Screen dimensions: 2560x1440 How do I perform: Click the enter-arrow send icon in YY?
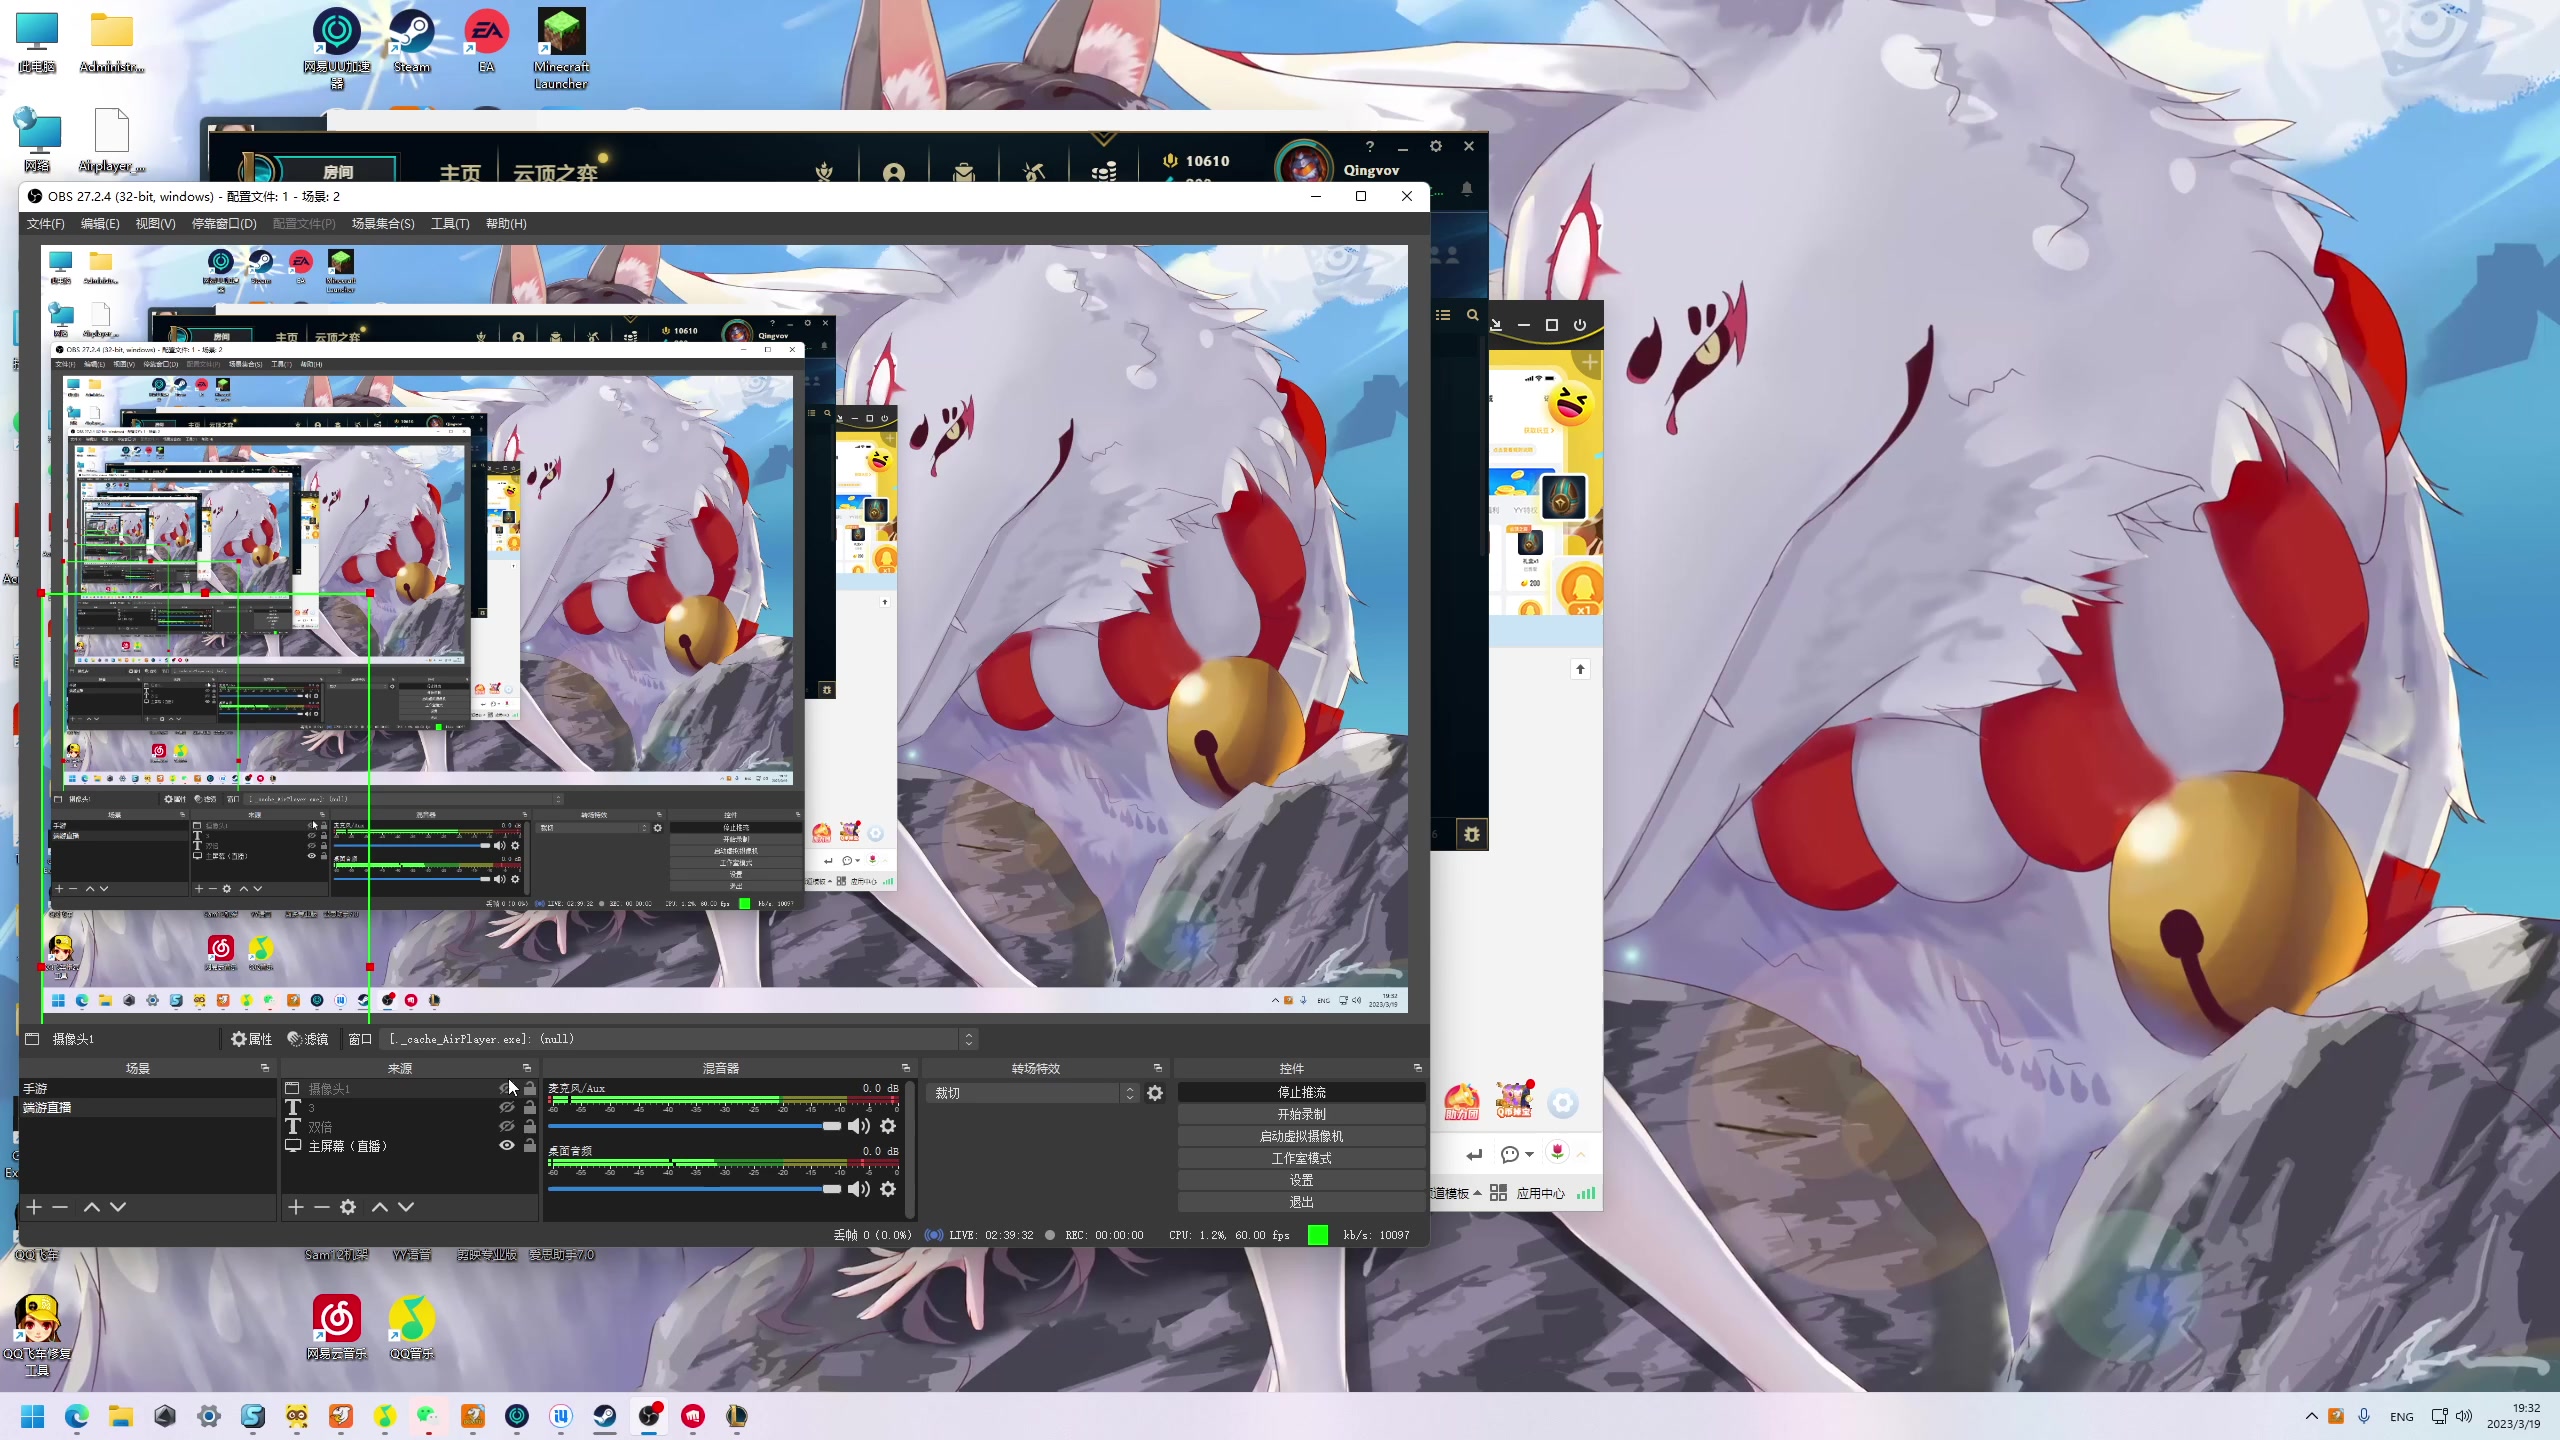click(1474, 1155)
